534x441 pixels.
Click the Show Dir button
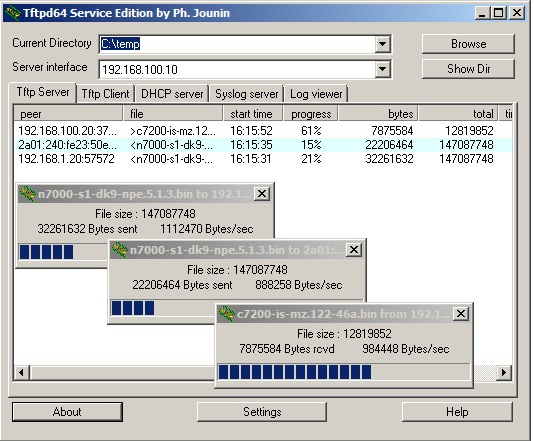[468, 69]
